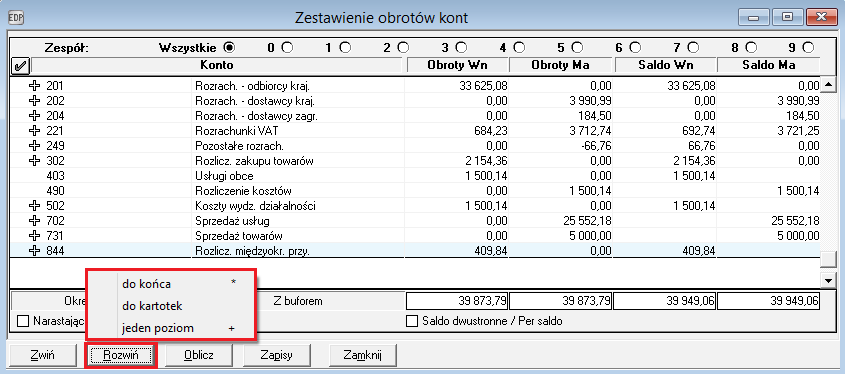Expand account 302 plus sign
Image resolution: width=845 pixels, height=374 pixels.
click(35, 161)
